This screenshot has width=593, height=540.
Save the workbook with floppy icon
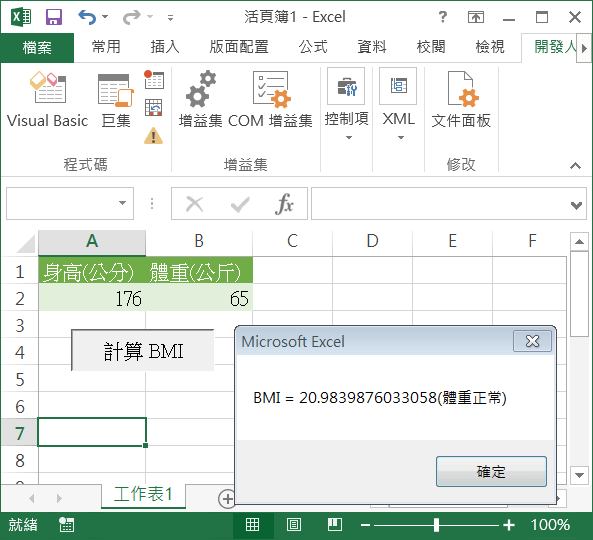(x=54, y=17)
